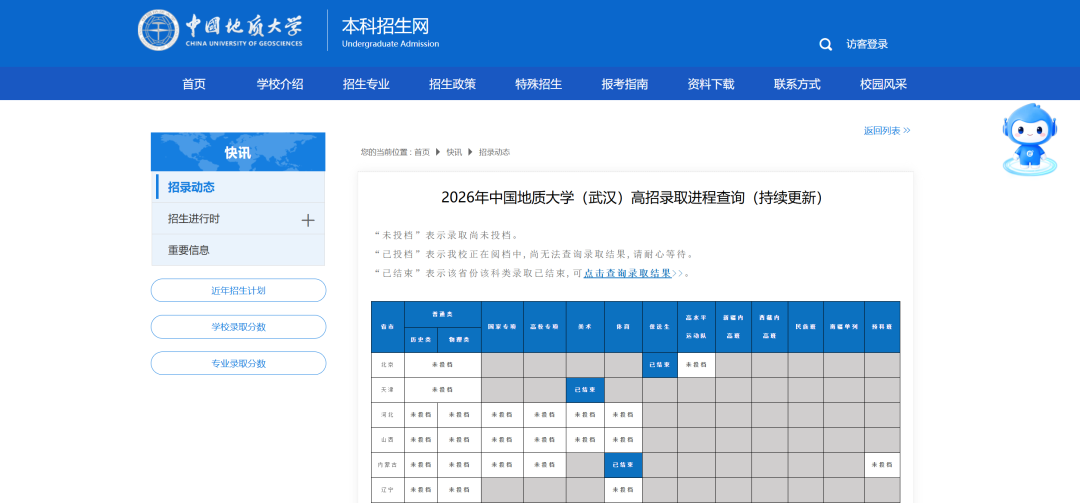The width and height of the screenshot is (1080, 503).
Task: Click 历史类 table subheader cell
Action: pyautogui.click(x=421, y=340)
